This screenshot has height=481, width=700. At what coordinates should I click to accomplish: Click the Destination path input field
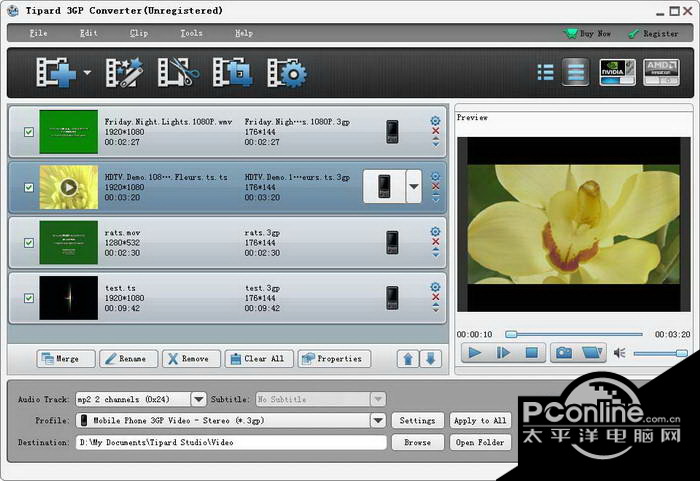click(x=230, y=442)
